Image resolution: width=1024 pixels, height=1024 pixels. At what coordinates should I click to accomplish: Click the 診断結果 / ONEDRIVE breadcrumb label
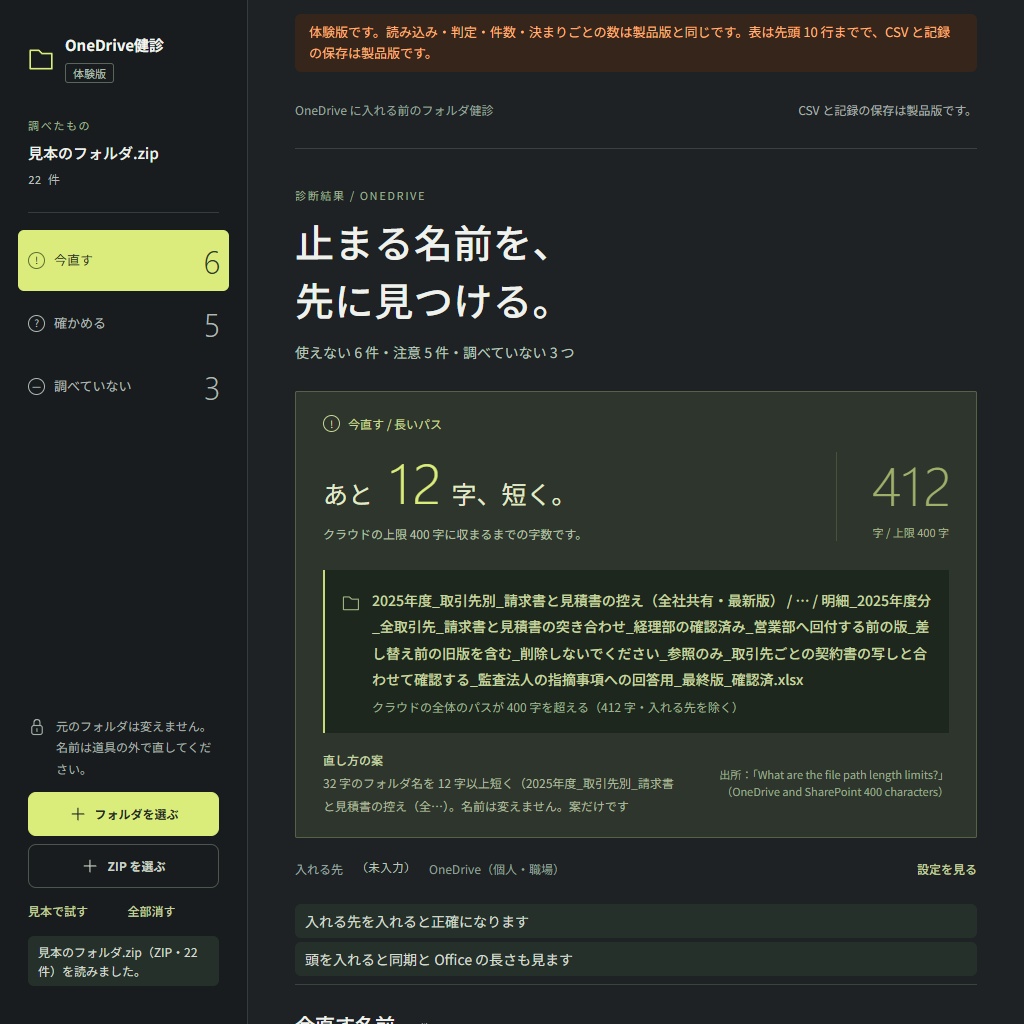360,196
